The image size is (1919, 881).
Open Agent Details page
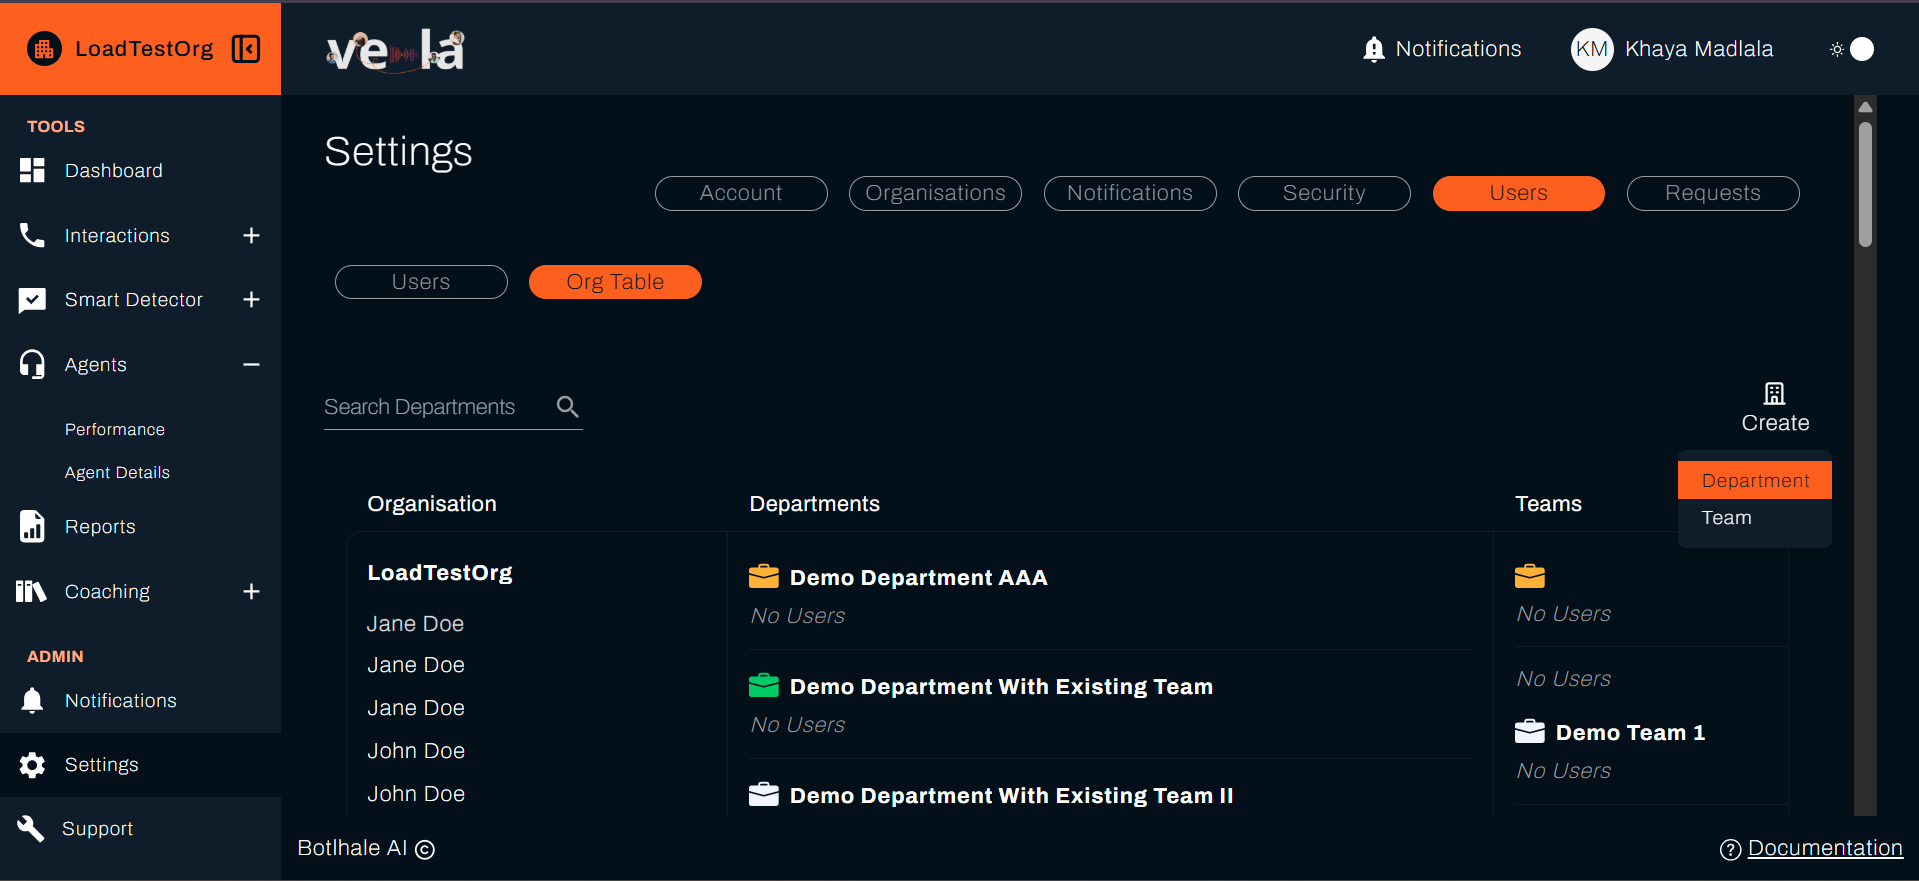(x=117, y=473)
